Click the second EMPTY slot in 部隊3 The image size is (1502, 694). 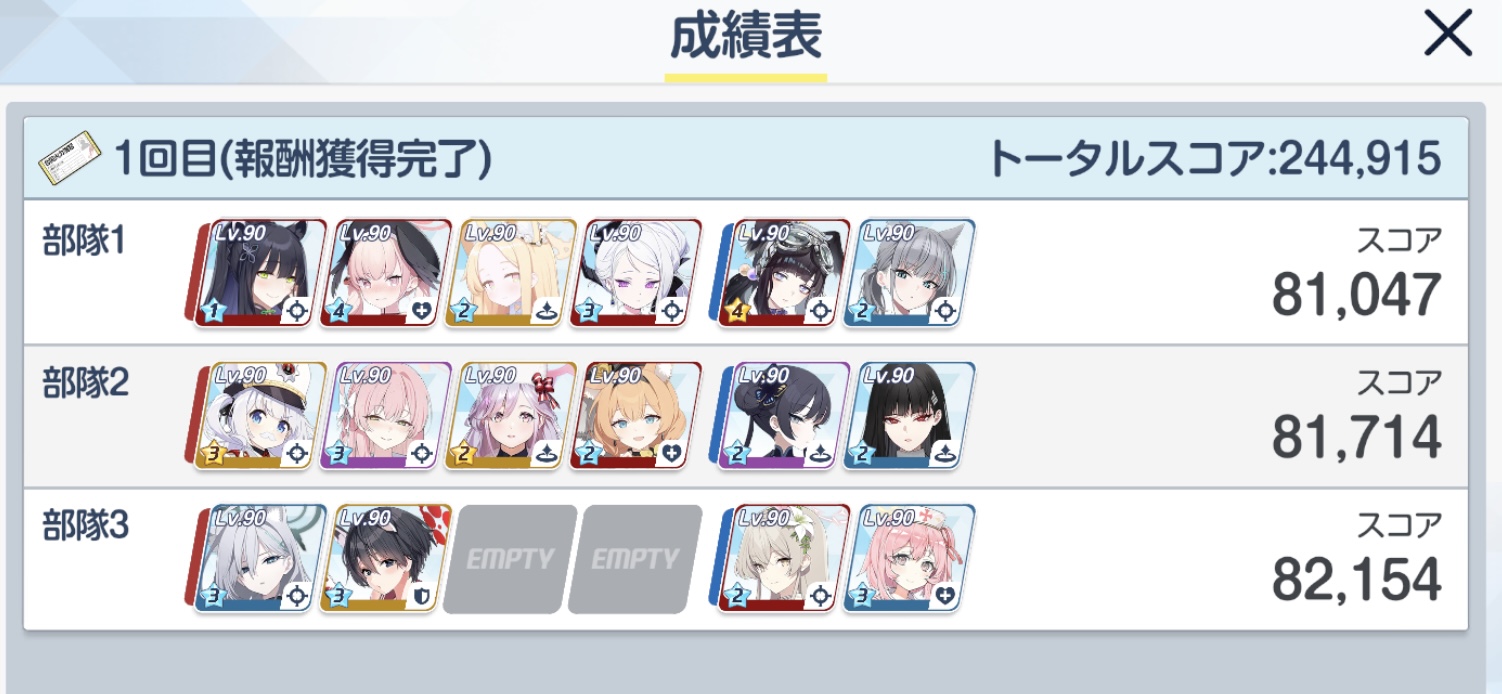coord(635,559)
